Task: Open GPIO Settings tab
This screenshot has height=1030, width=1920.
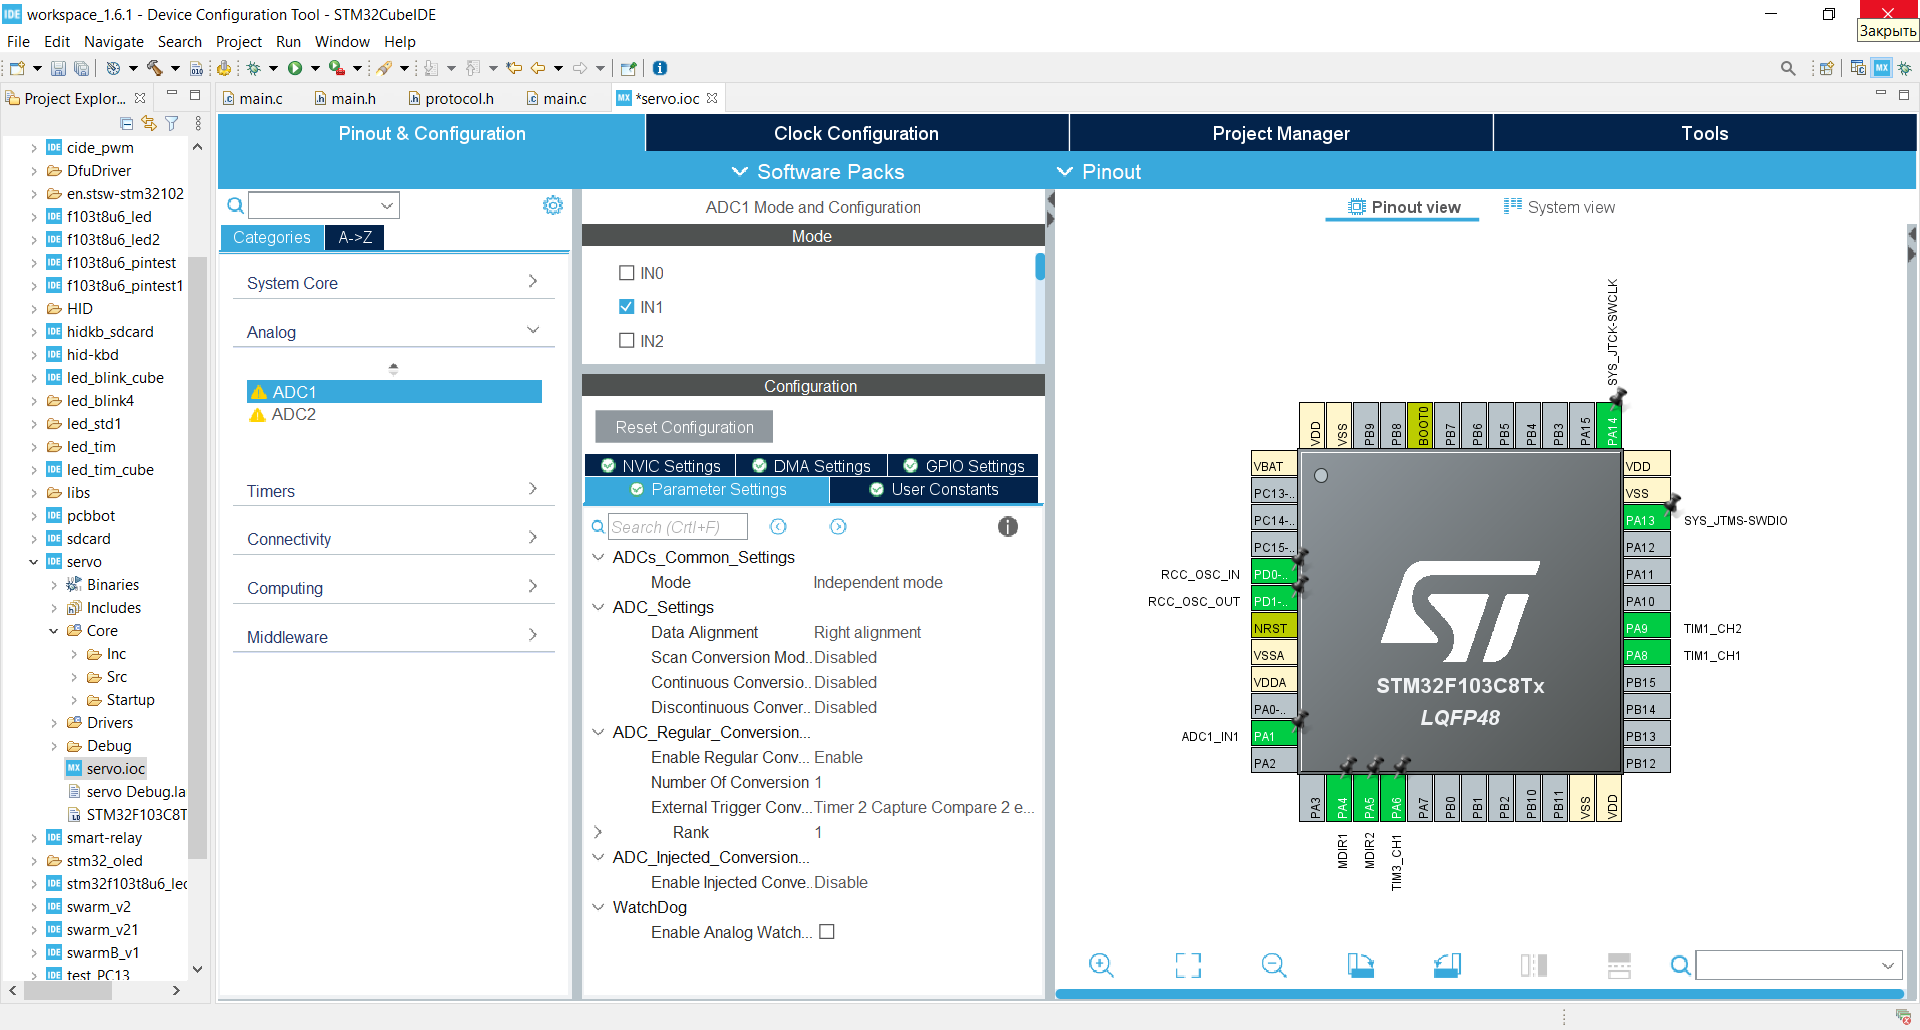Action: pyautogui.click(x=963, y=466)
